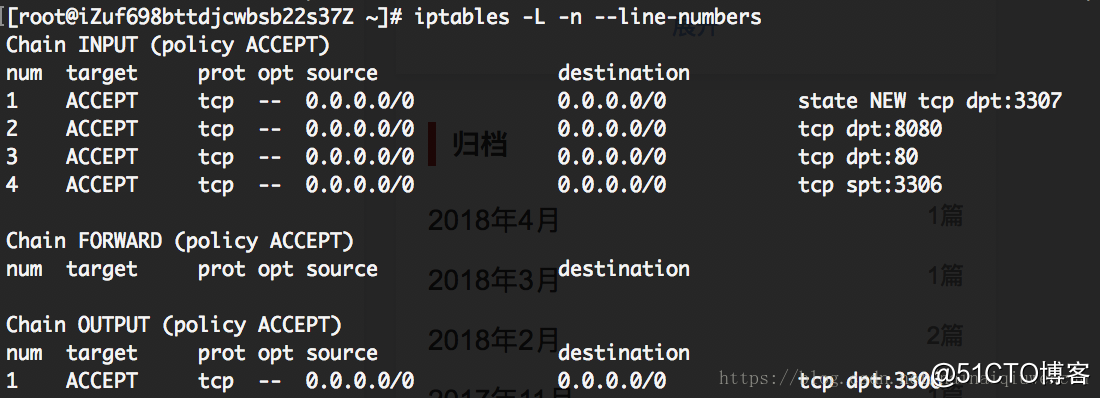This screenshot has width=1100, height=398.
Task: Click the "prot" header under Chain OUTPUT
Action: [222, 354]
